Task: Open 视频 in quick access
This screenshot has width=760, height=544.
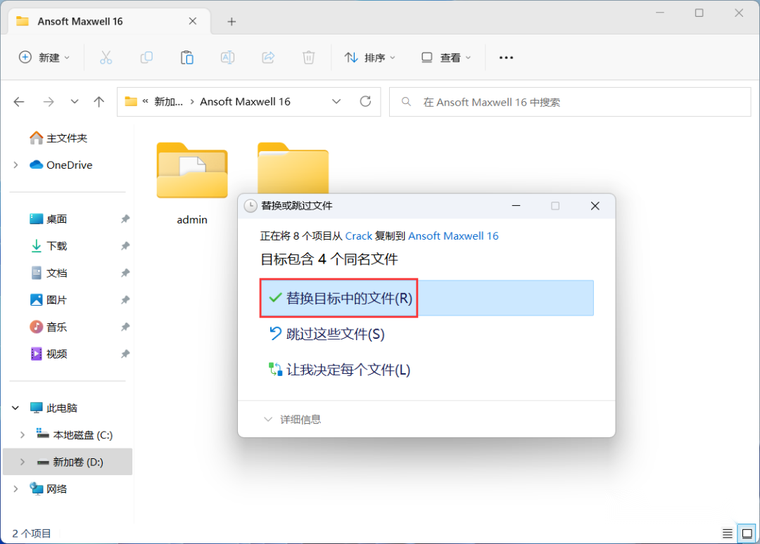Action: click(x=48, y=354)
